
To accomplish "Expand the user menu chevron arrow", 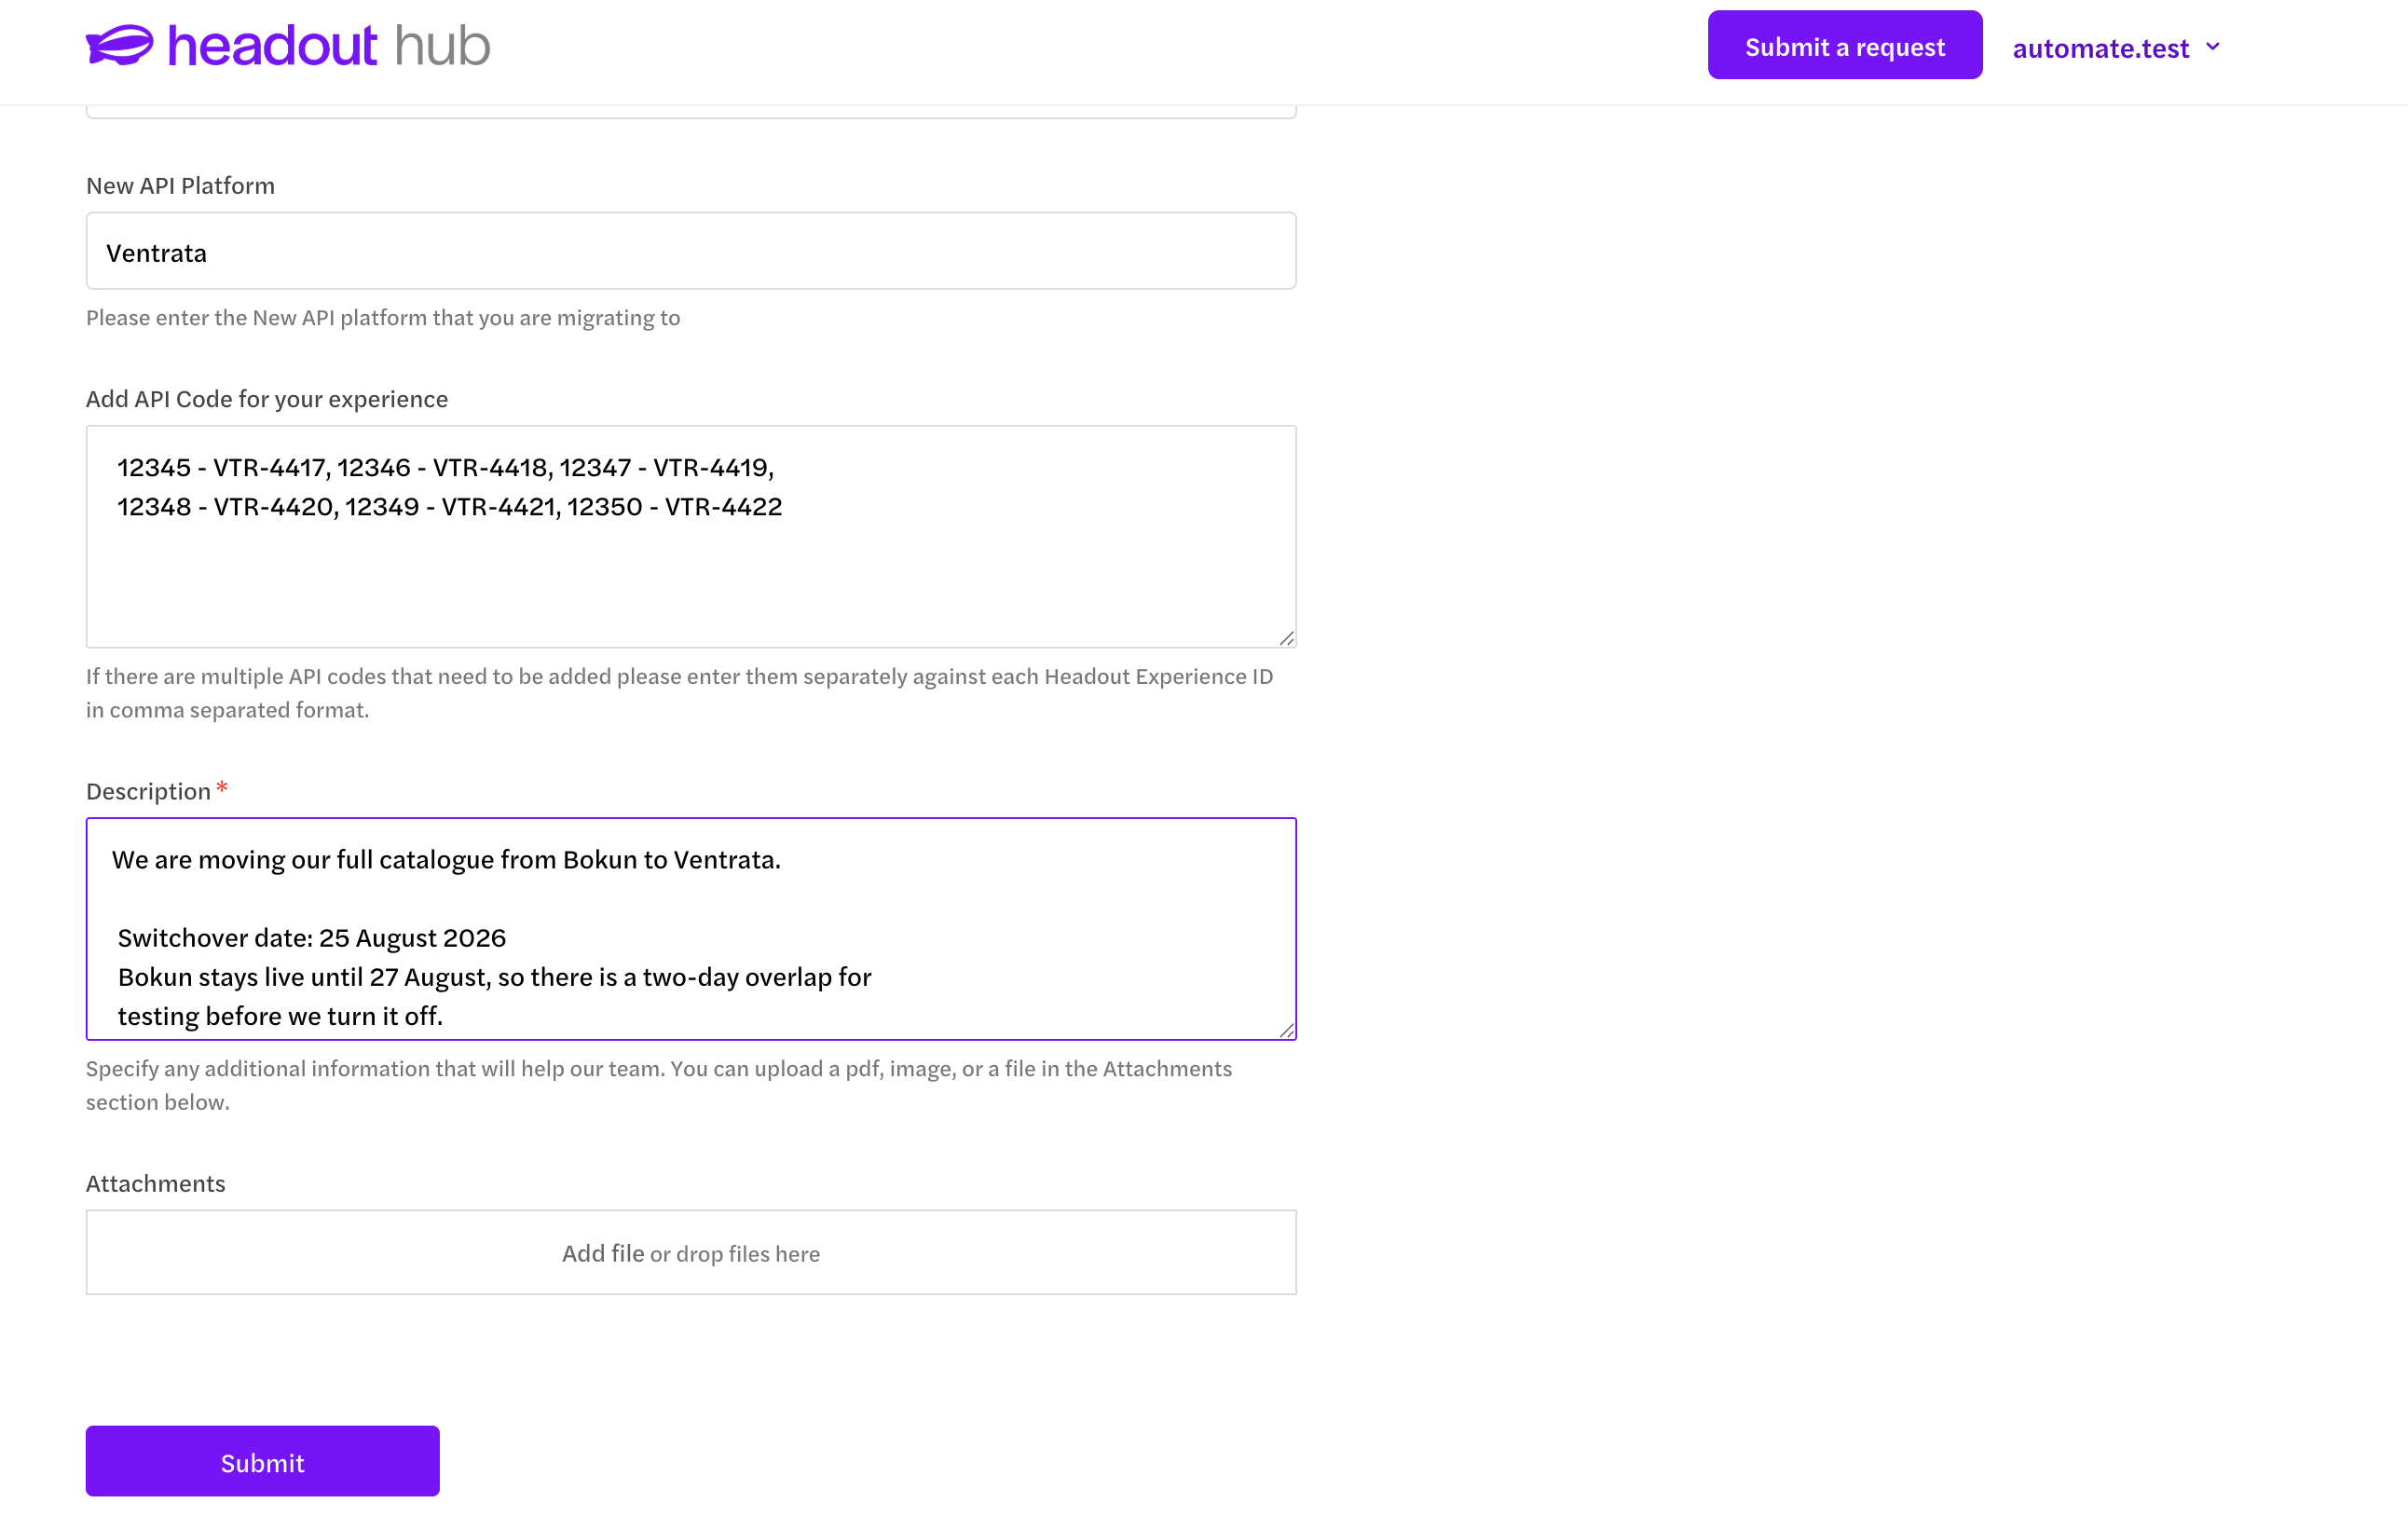I will pos(2213,46).
